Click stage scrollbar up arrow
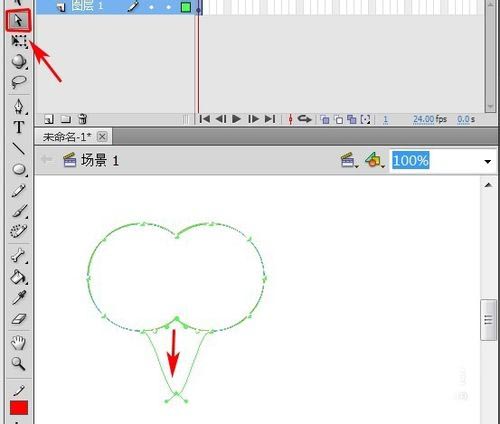 (488, 185)
